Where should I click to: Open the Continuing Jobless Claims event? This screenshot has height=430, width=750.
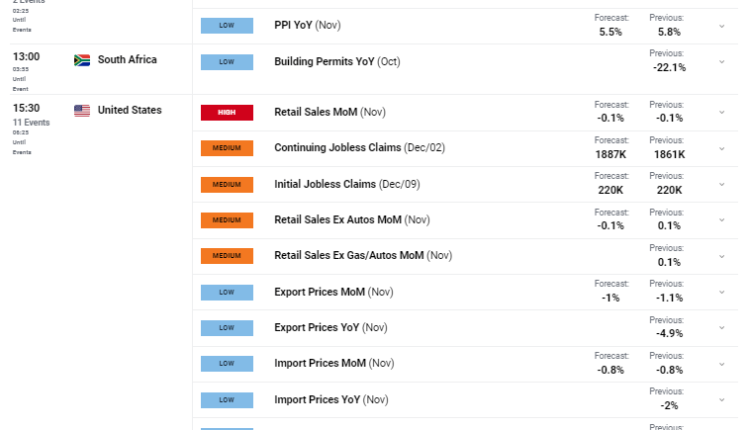(338, 148)
